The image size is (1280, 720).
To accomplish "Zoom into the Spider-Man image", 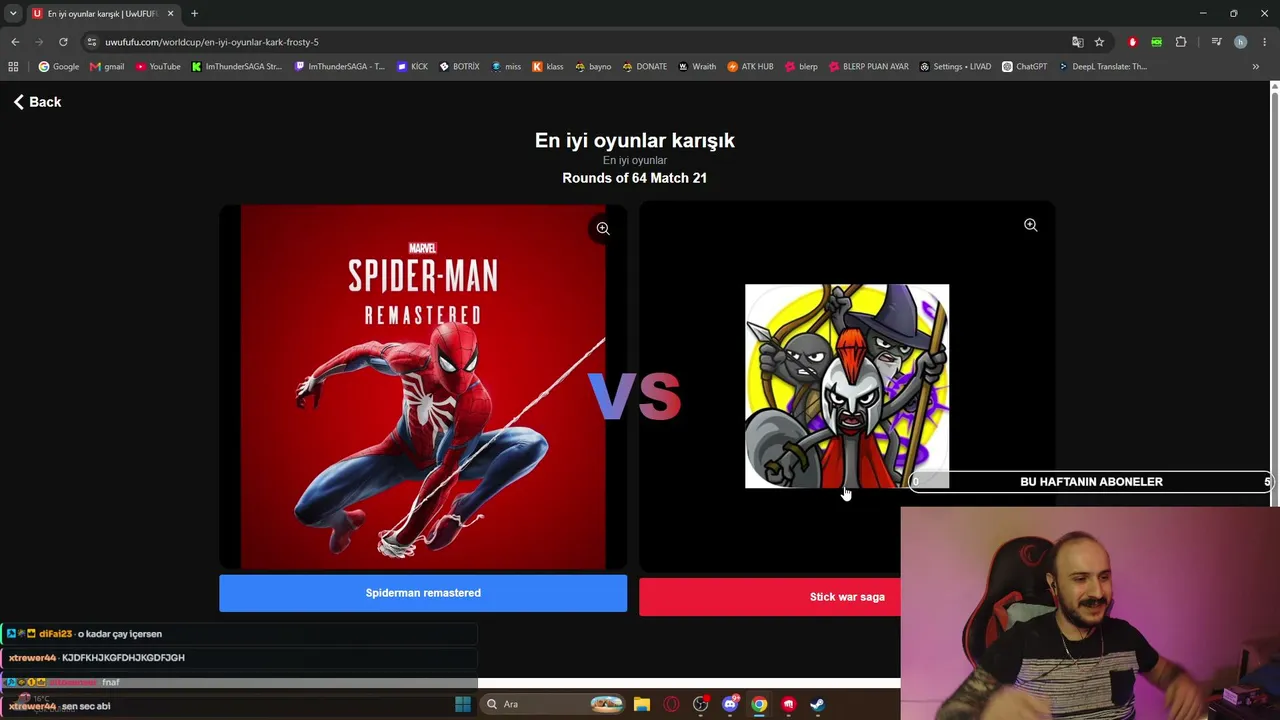I will tap(603, 229).
